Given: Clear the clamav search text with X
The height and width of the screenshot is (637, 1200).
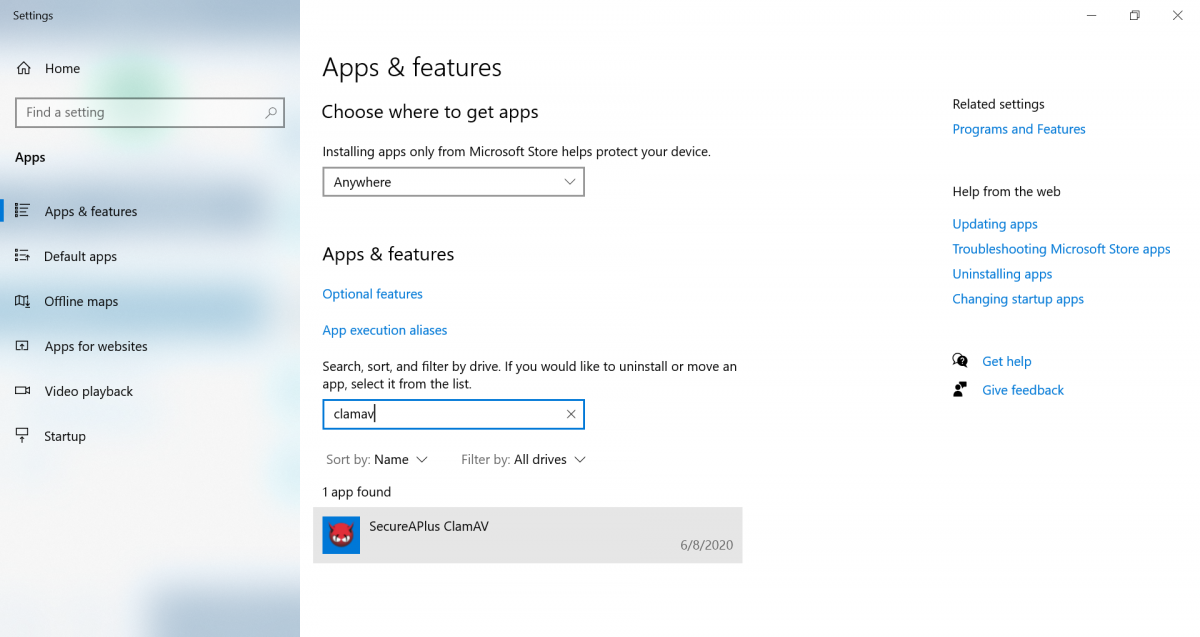Looking at the screenshot, I should (571, 414).
